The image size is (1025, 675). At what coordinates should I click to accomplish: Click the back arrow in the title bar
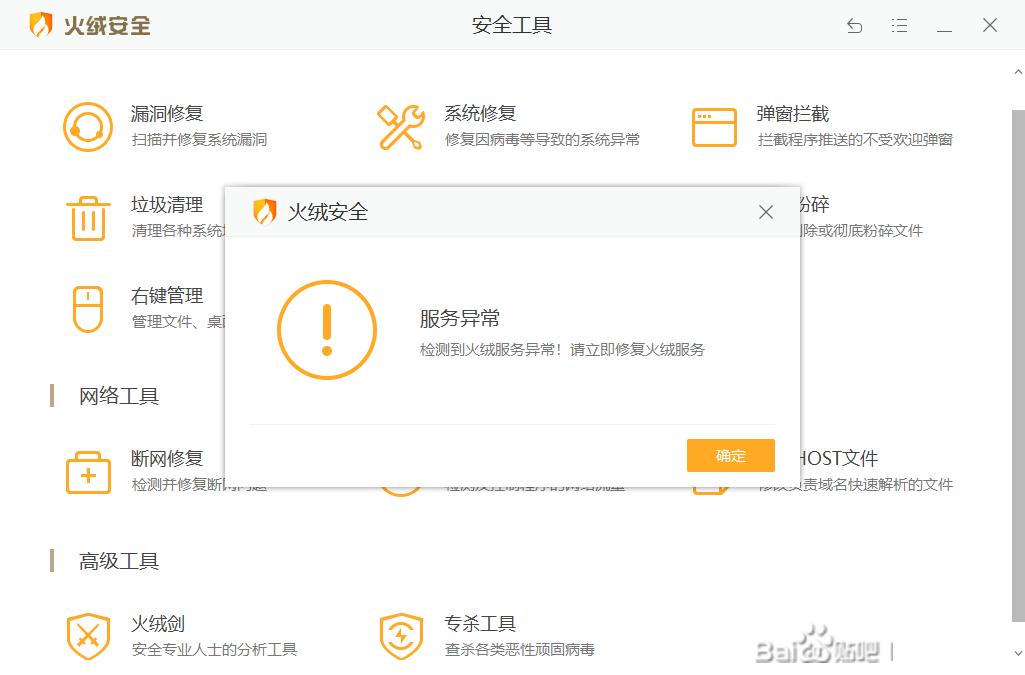(x=854, y=25)
